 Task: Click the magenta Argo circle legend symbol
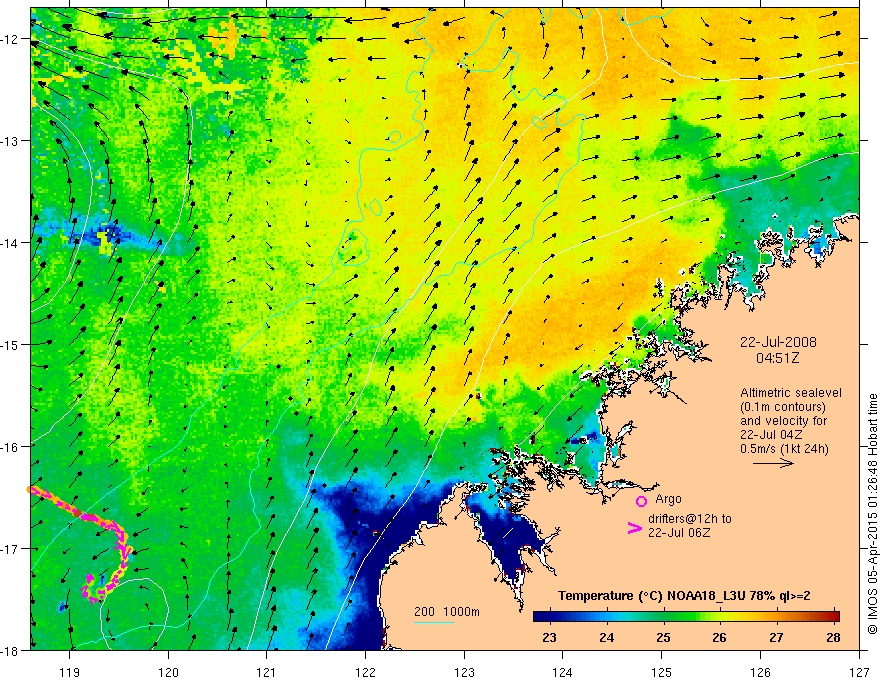(x=641, y=501)
